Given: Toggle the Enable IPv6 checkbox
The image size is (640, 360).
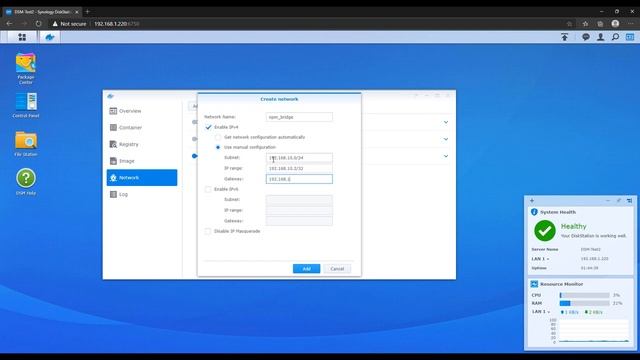Looking at the screenshot, I should click(208, 189).
